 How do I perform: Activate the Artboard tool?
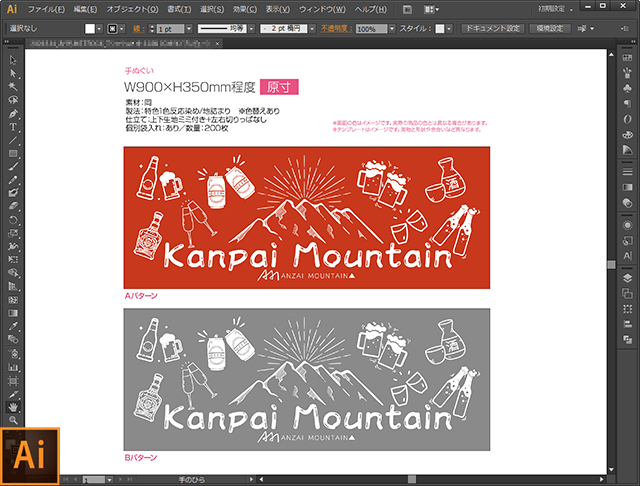tap(13, 381)
